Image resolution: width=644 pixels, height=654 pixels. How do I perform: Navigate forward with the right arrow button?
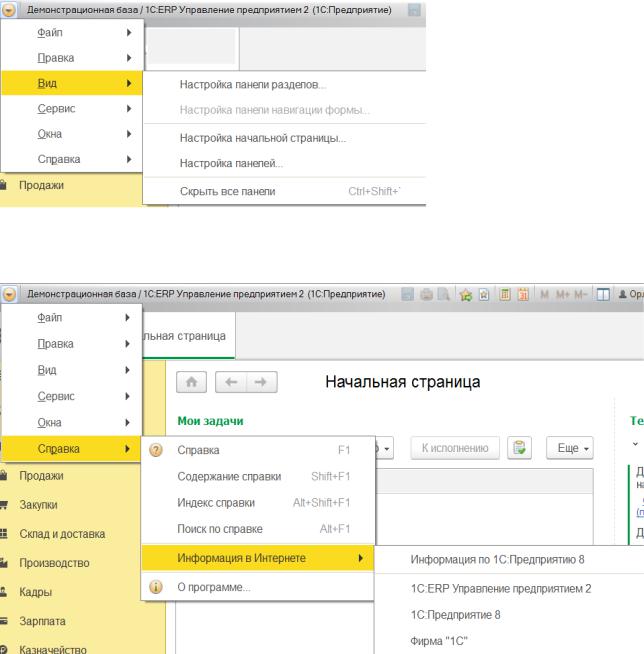262,382
